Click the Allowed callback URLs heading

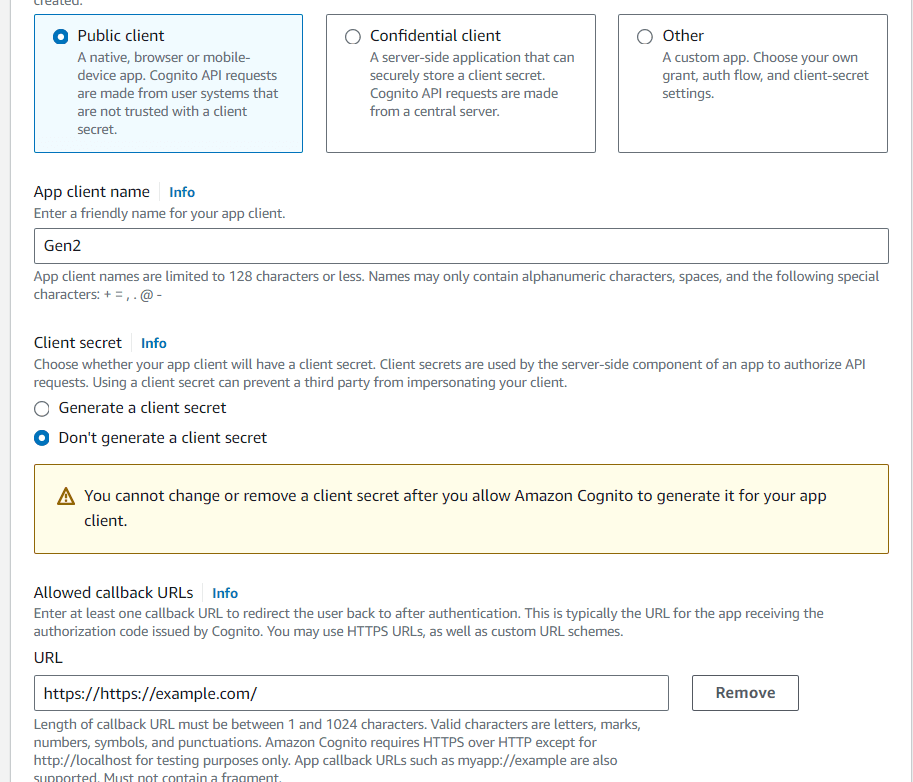point(114,592)
